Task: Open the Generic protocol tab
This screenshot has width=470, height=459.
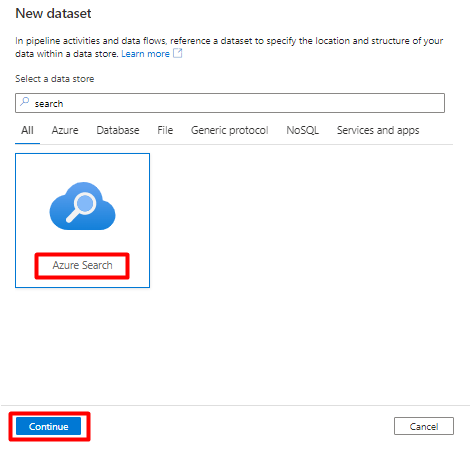Action: click(229, 130)
